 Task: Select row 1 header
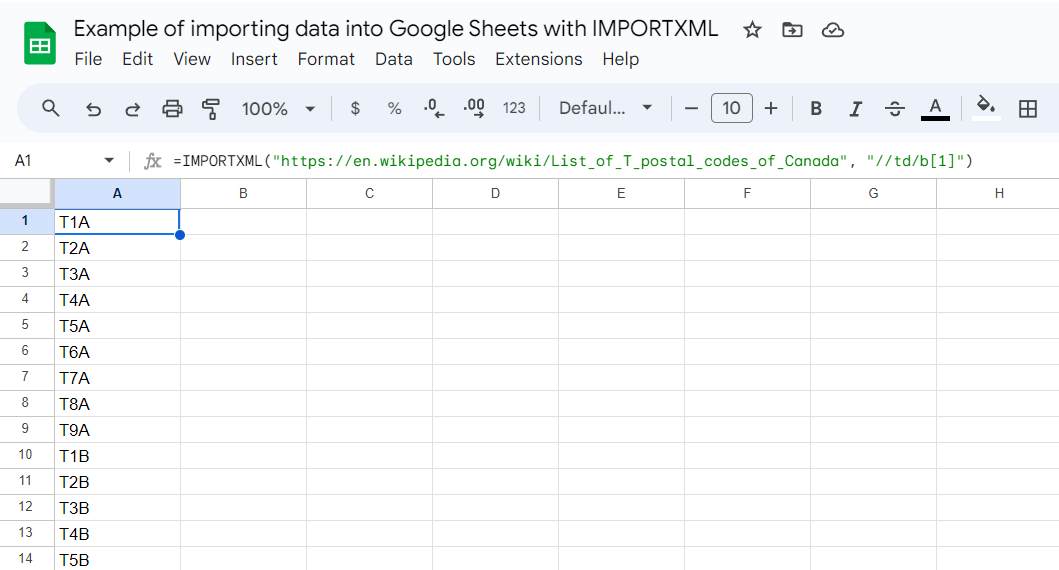[x=26, y=222]
